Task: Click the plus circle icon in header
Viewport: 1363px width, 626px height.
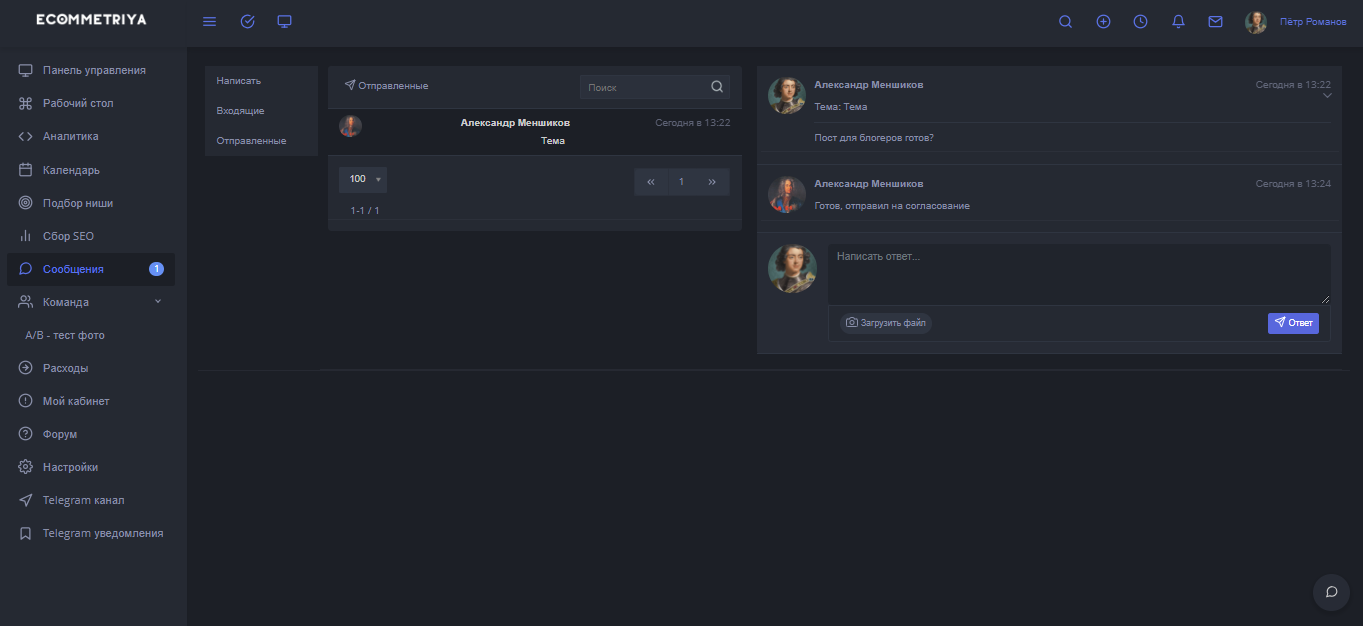Action: [x=1103, y=22]
